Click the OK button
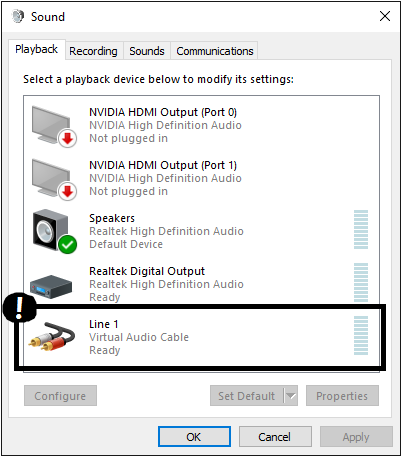 click(194, 436)
